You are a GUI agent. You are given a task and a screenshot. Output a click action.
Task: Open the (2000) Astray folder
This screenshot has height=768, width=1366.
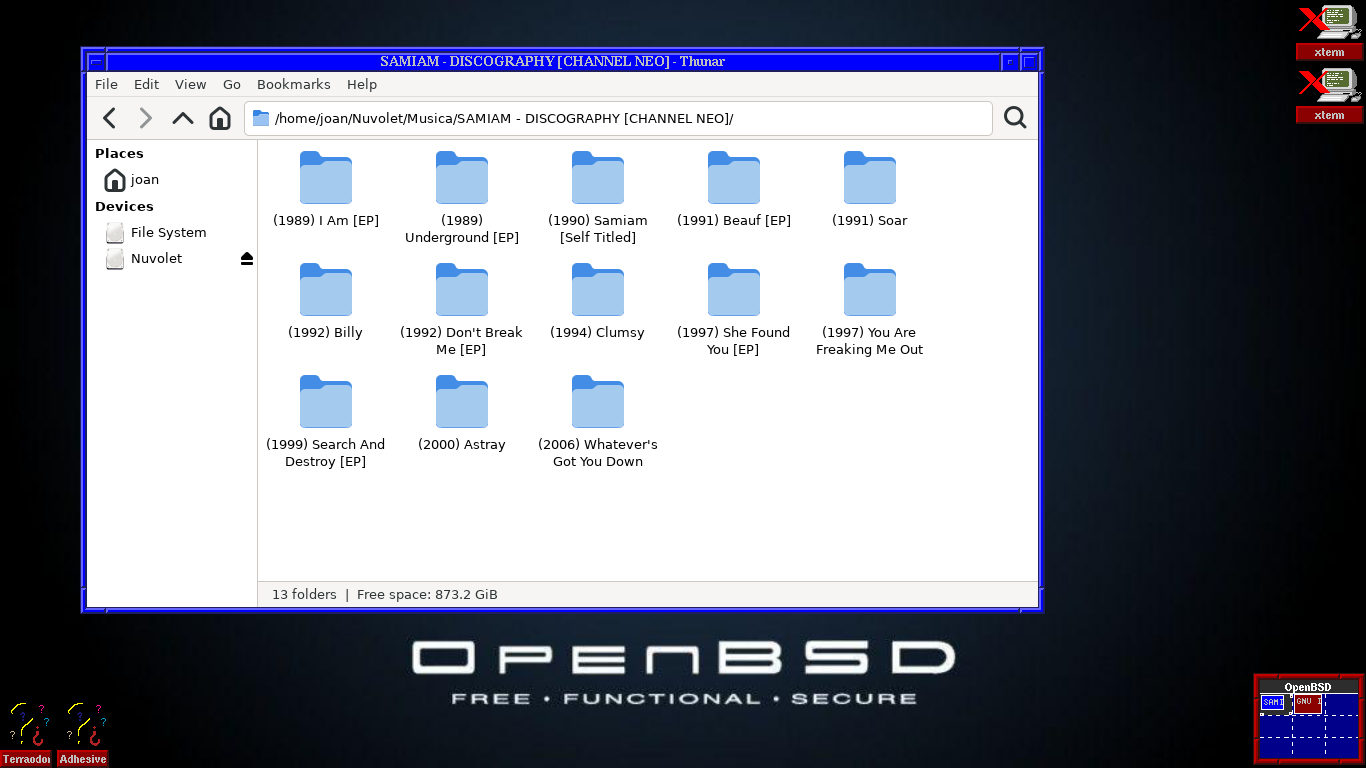[461, 402]
